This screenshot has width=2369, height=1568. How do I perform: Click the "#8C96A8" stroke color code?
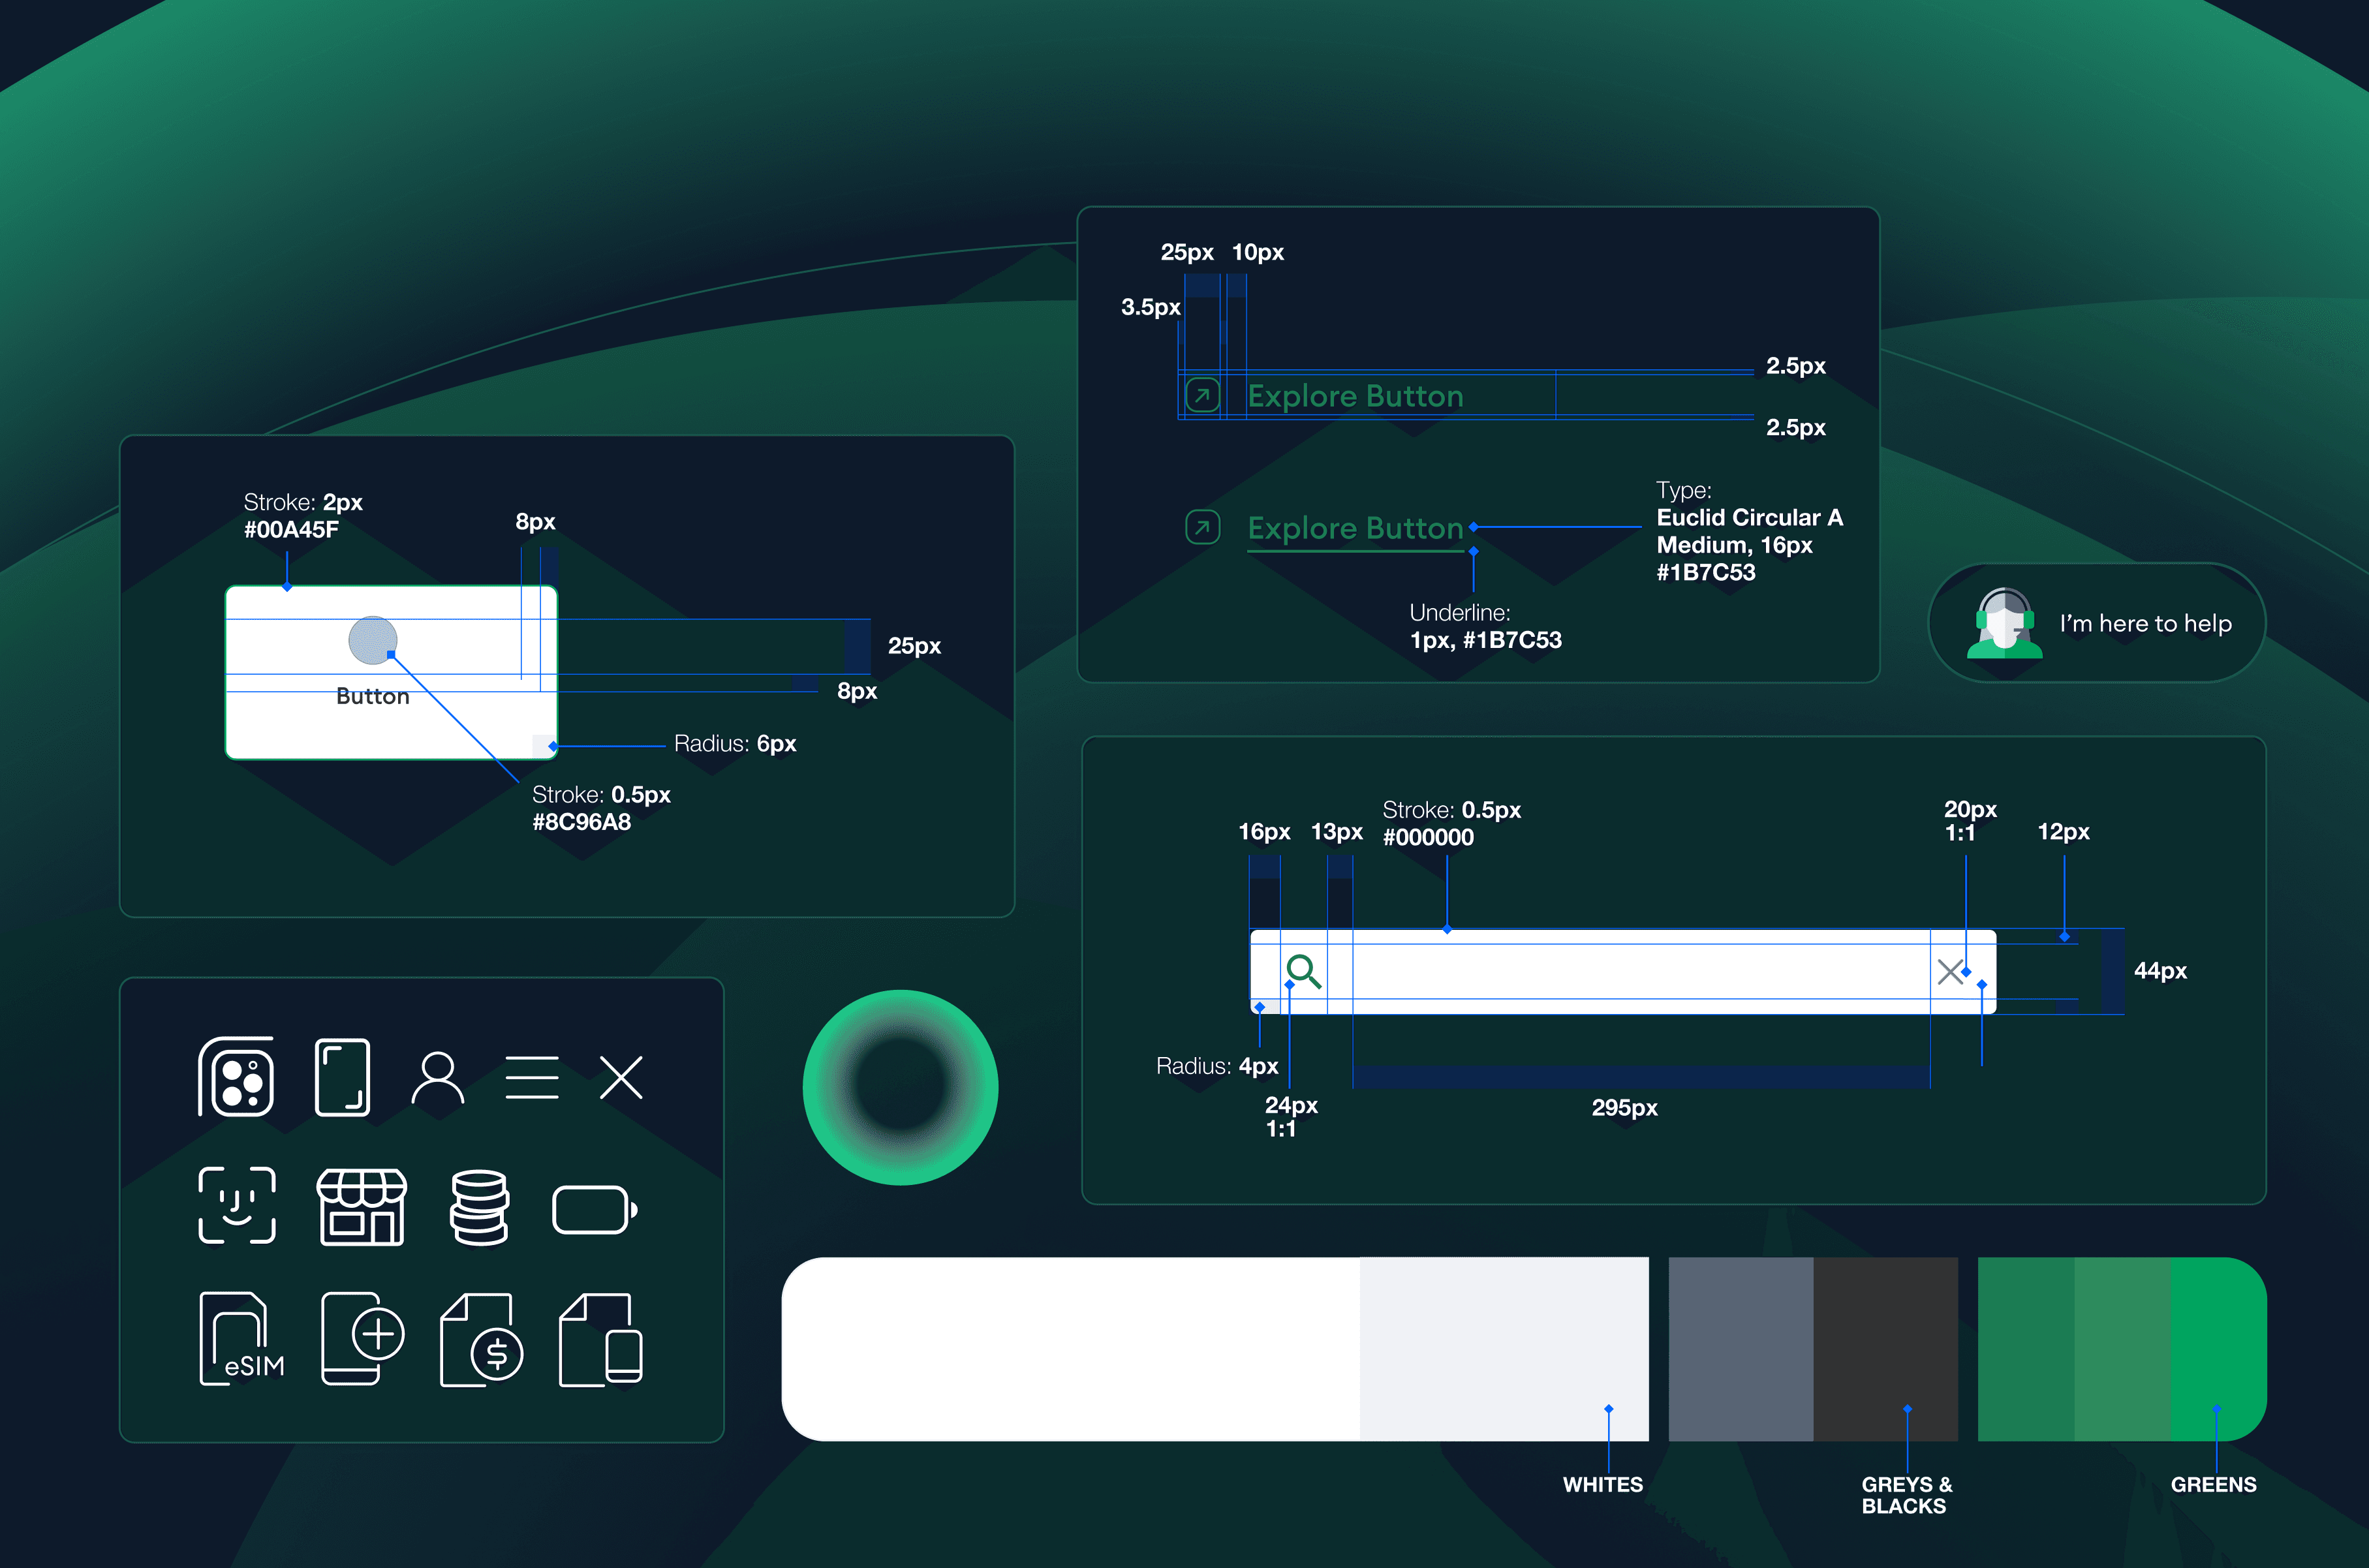[581, 822]
